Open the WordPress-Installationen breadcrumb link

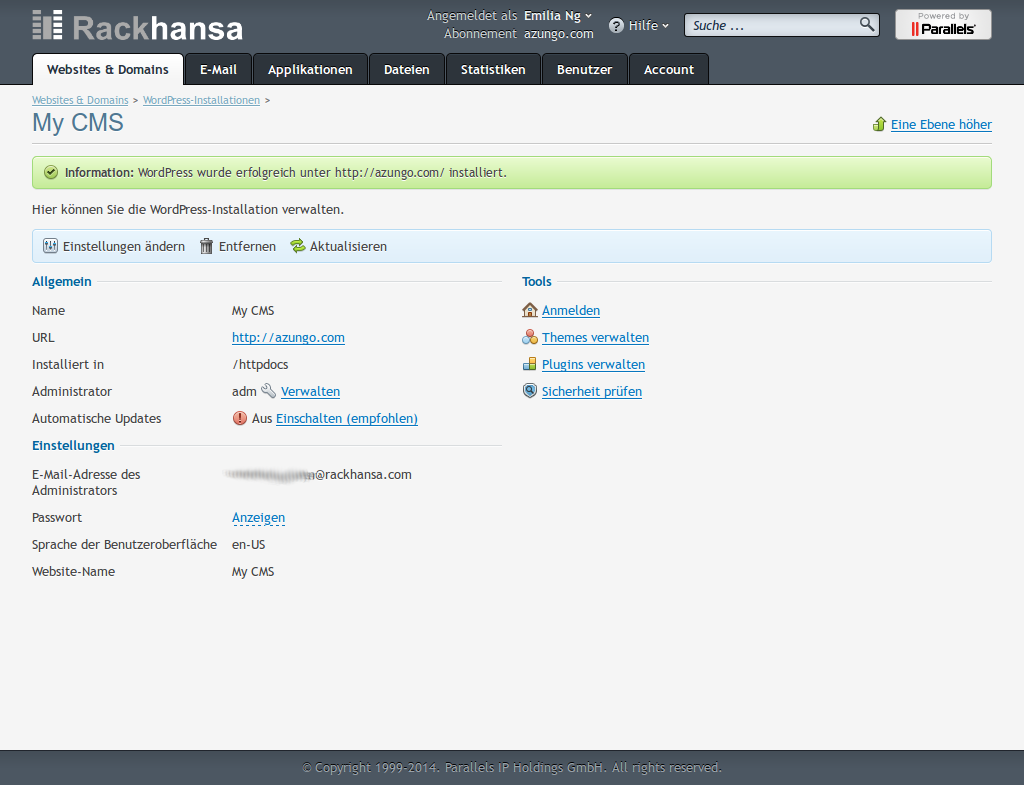coord(201,100)
